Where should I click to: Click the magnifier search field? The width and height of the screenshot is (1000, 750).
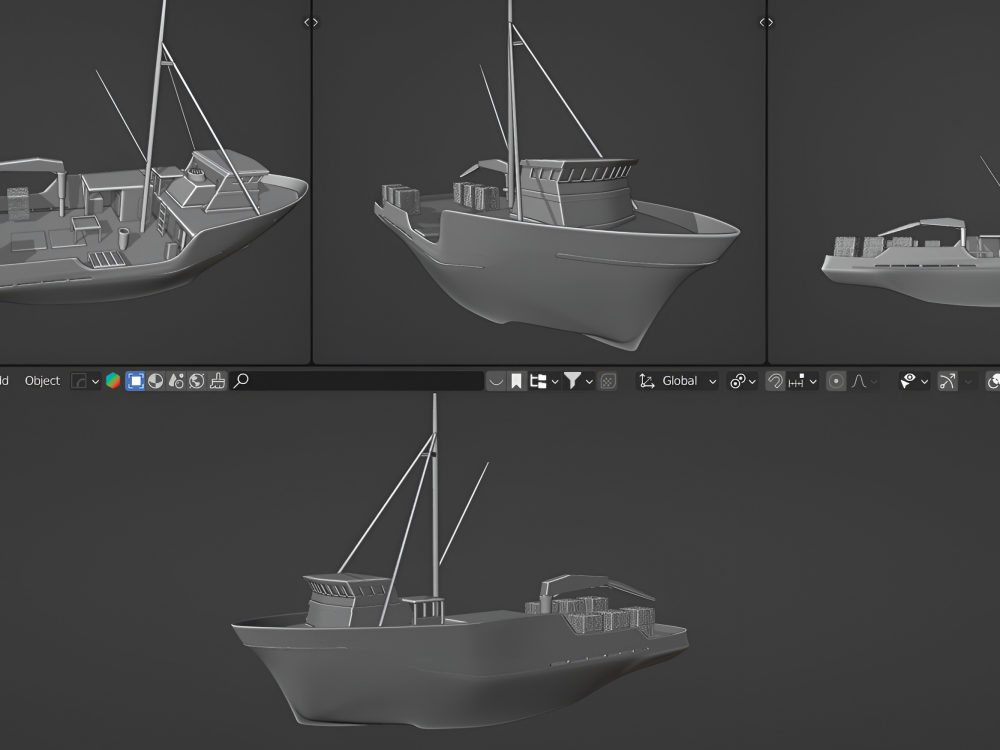[x=357, y=381]
